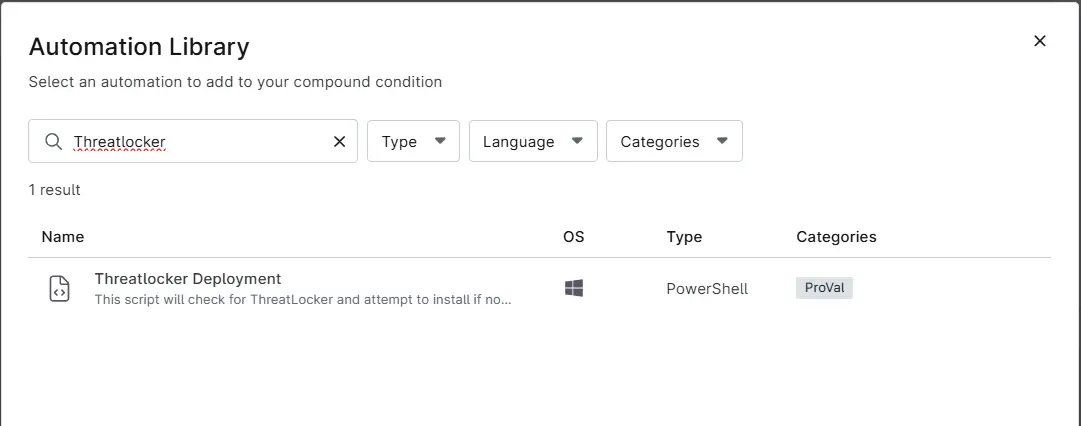Screen dimensions: 1081x426
Task: Click the Type dropdown arrow
Action: tap(441, 141)
